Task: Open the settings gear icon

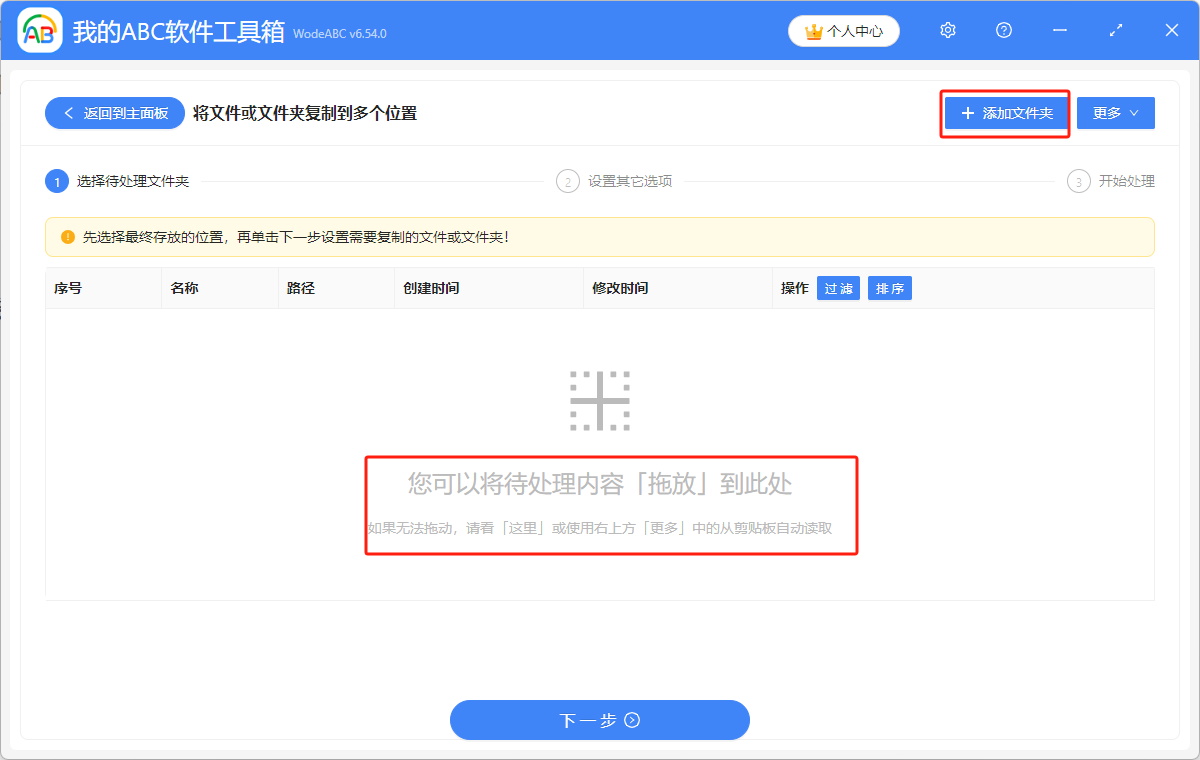Action: 947,30
